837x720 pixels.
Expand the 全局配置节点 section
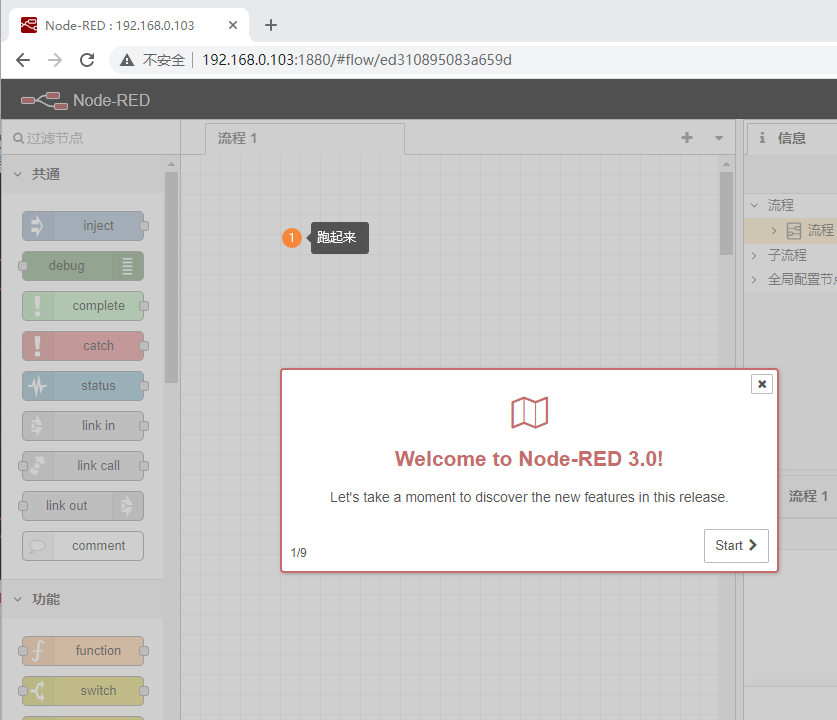(754, 279)
